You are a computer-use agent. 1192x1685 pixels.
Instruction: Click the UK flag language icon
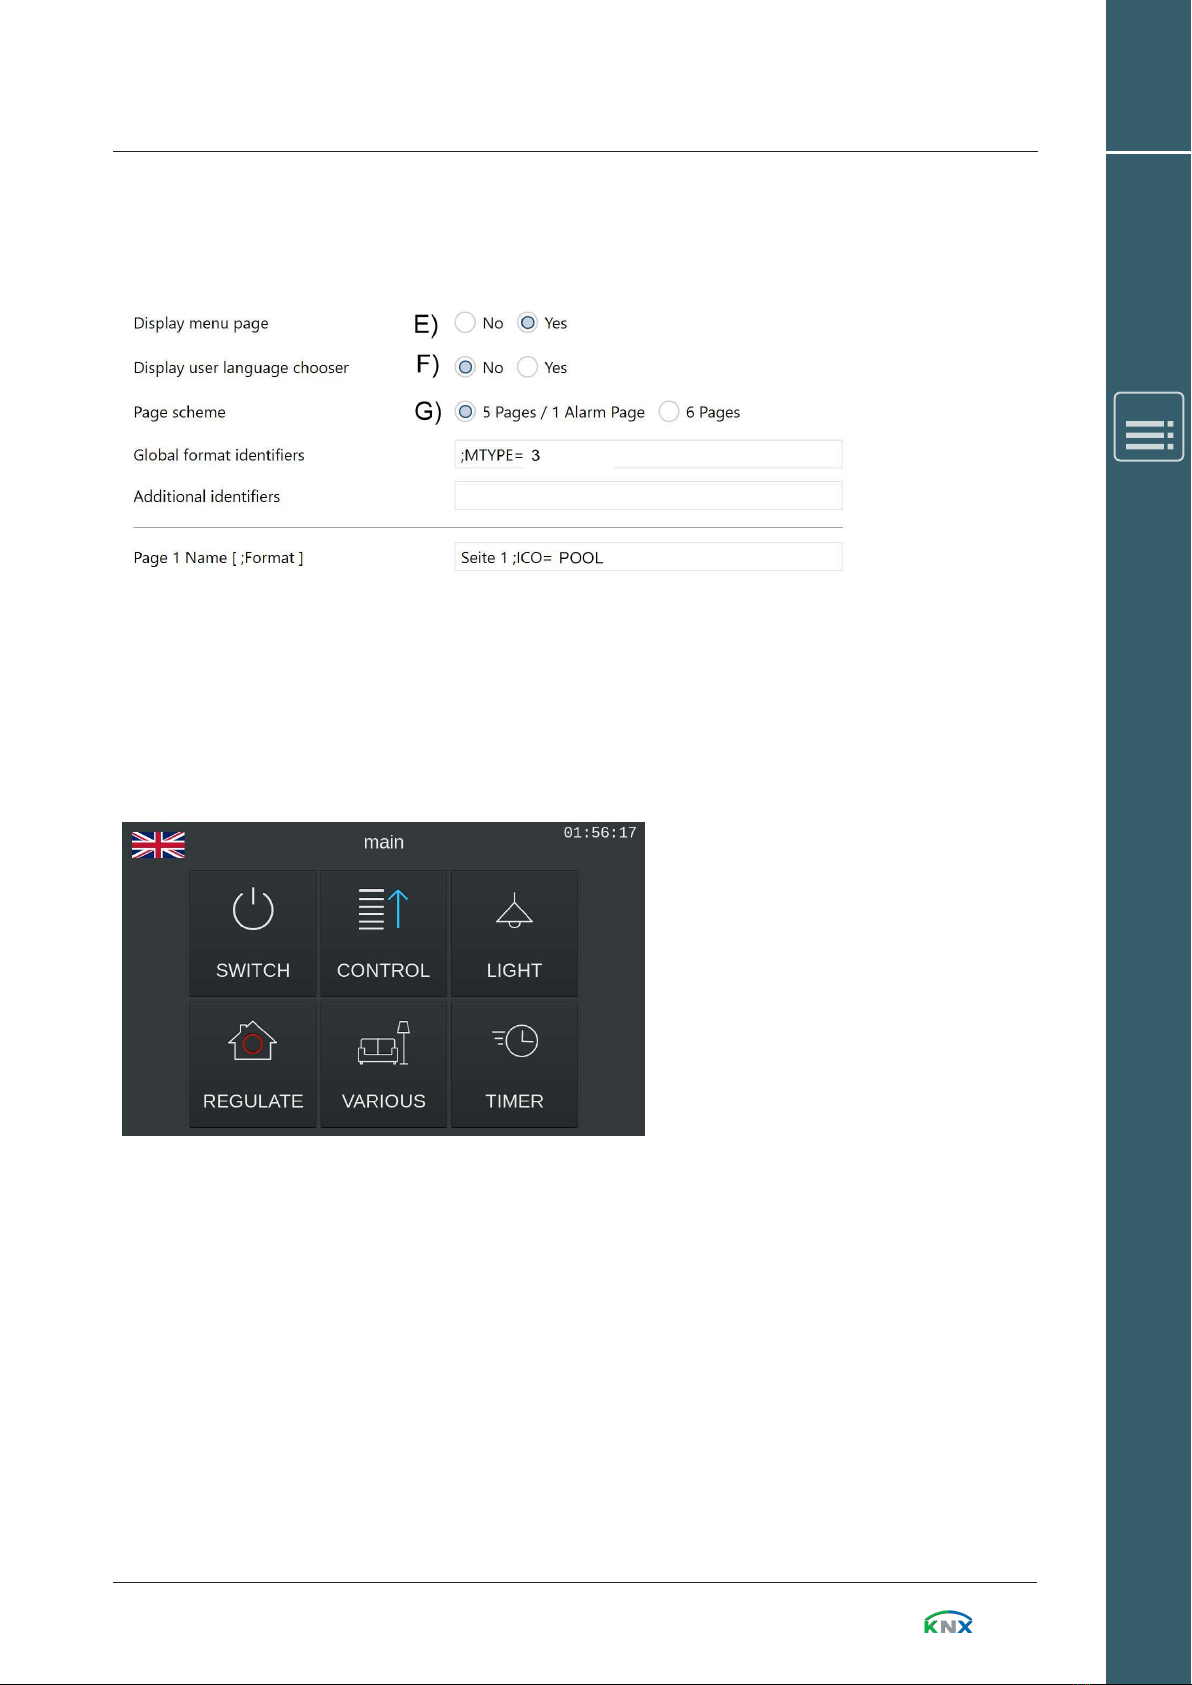pyautogui.click(x=158, y=845)
